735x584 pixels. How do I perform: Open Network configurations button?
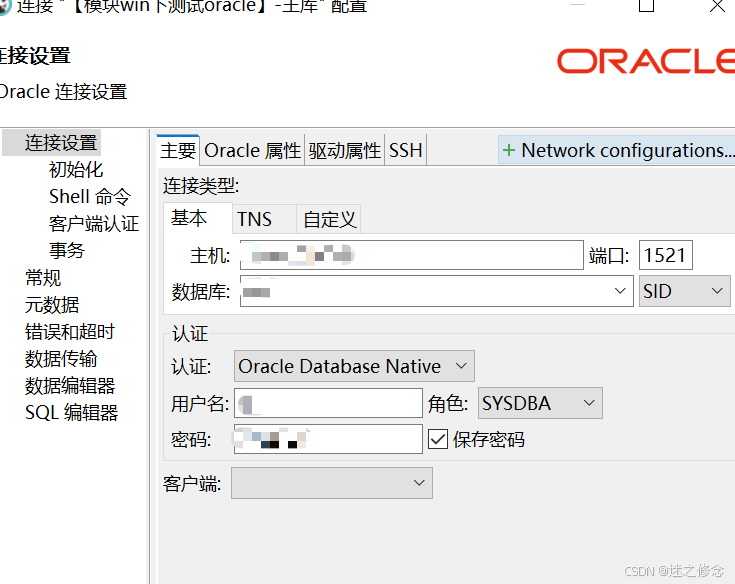pos(616,150)
